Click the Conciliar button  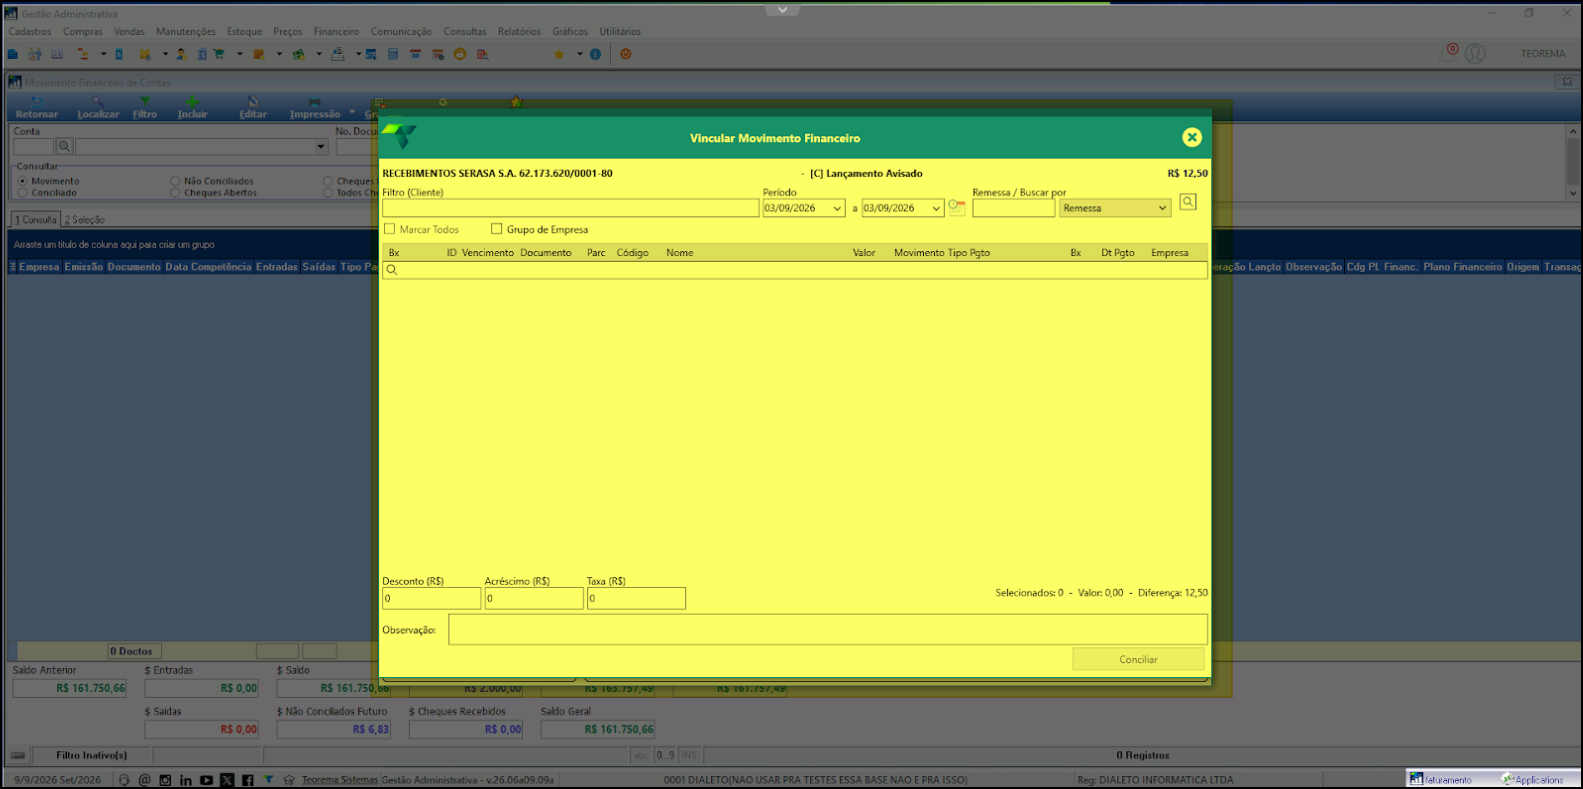coord(1138,659)
